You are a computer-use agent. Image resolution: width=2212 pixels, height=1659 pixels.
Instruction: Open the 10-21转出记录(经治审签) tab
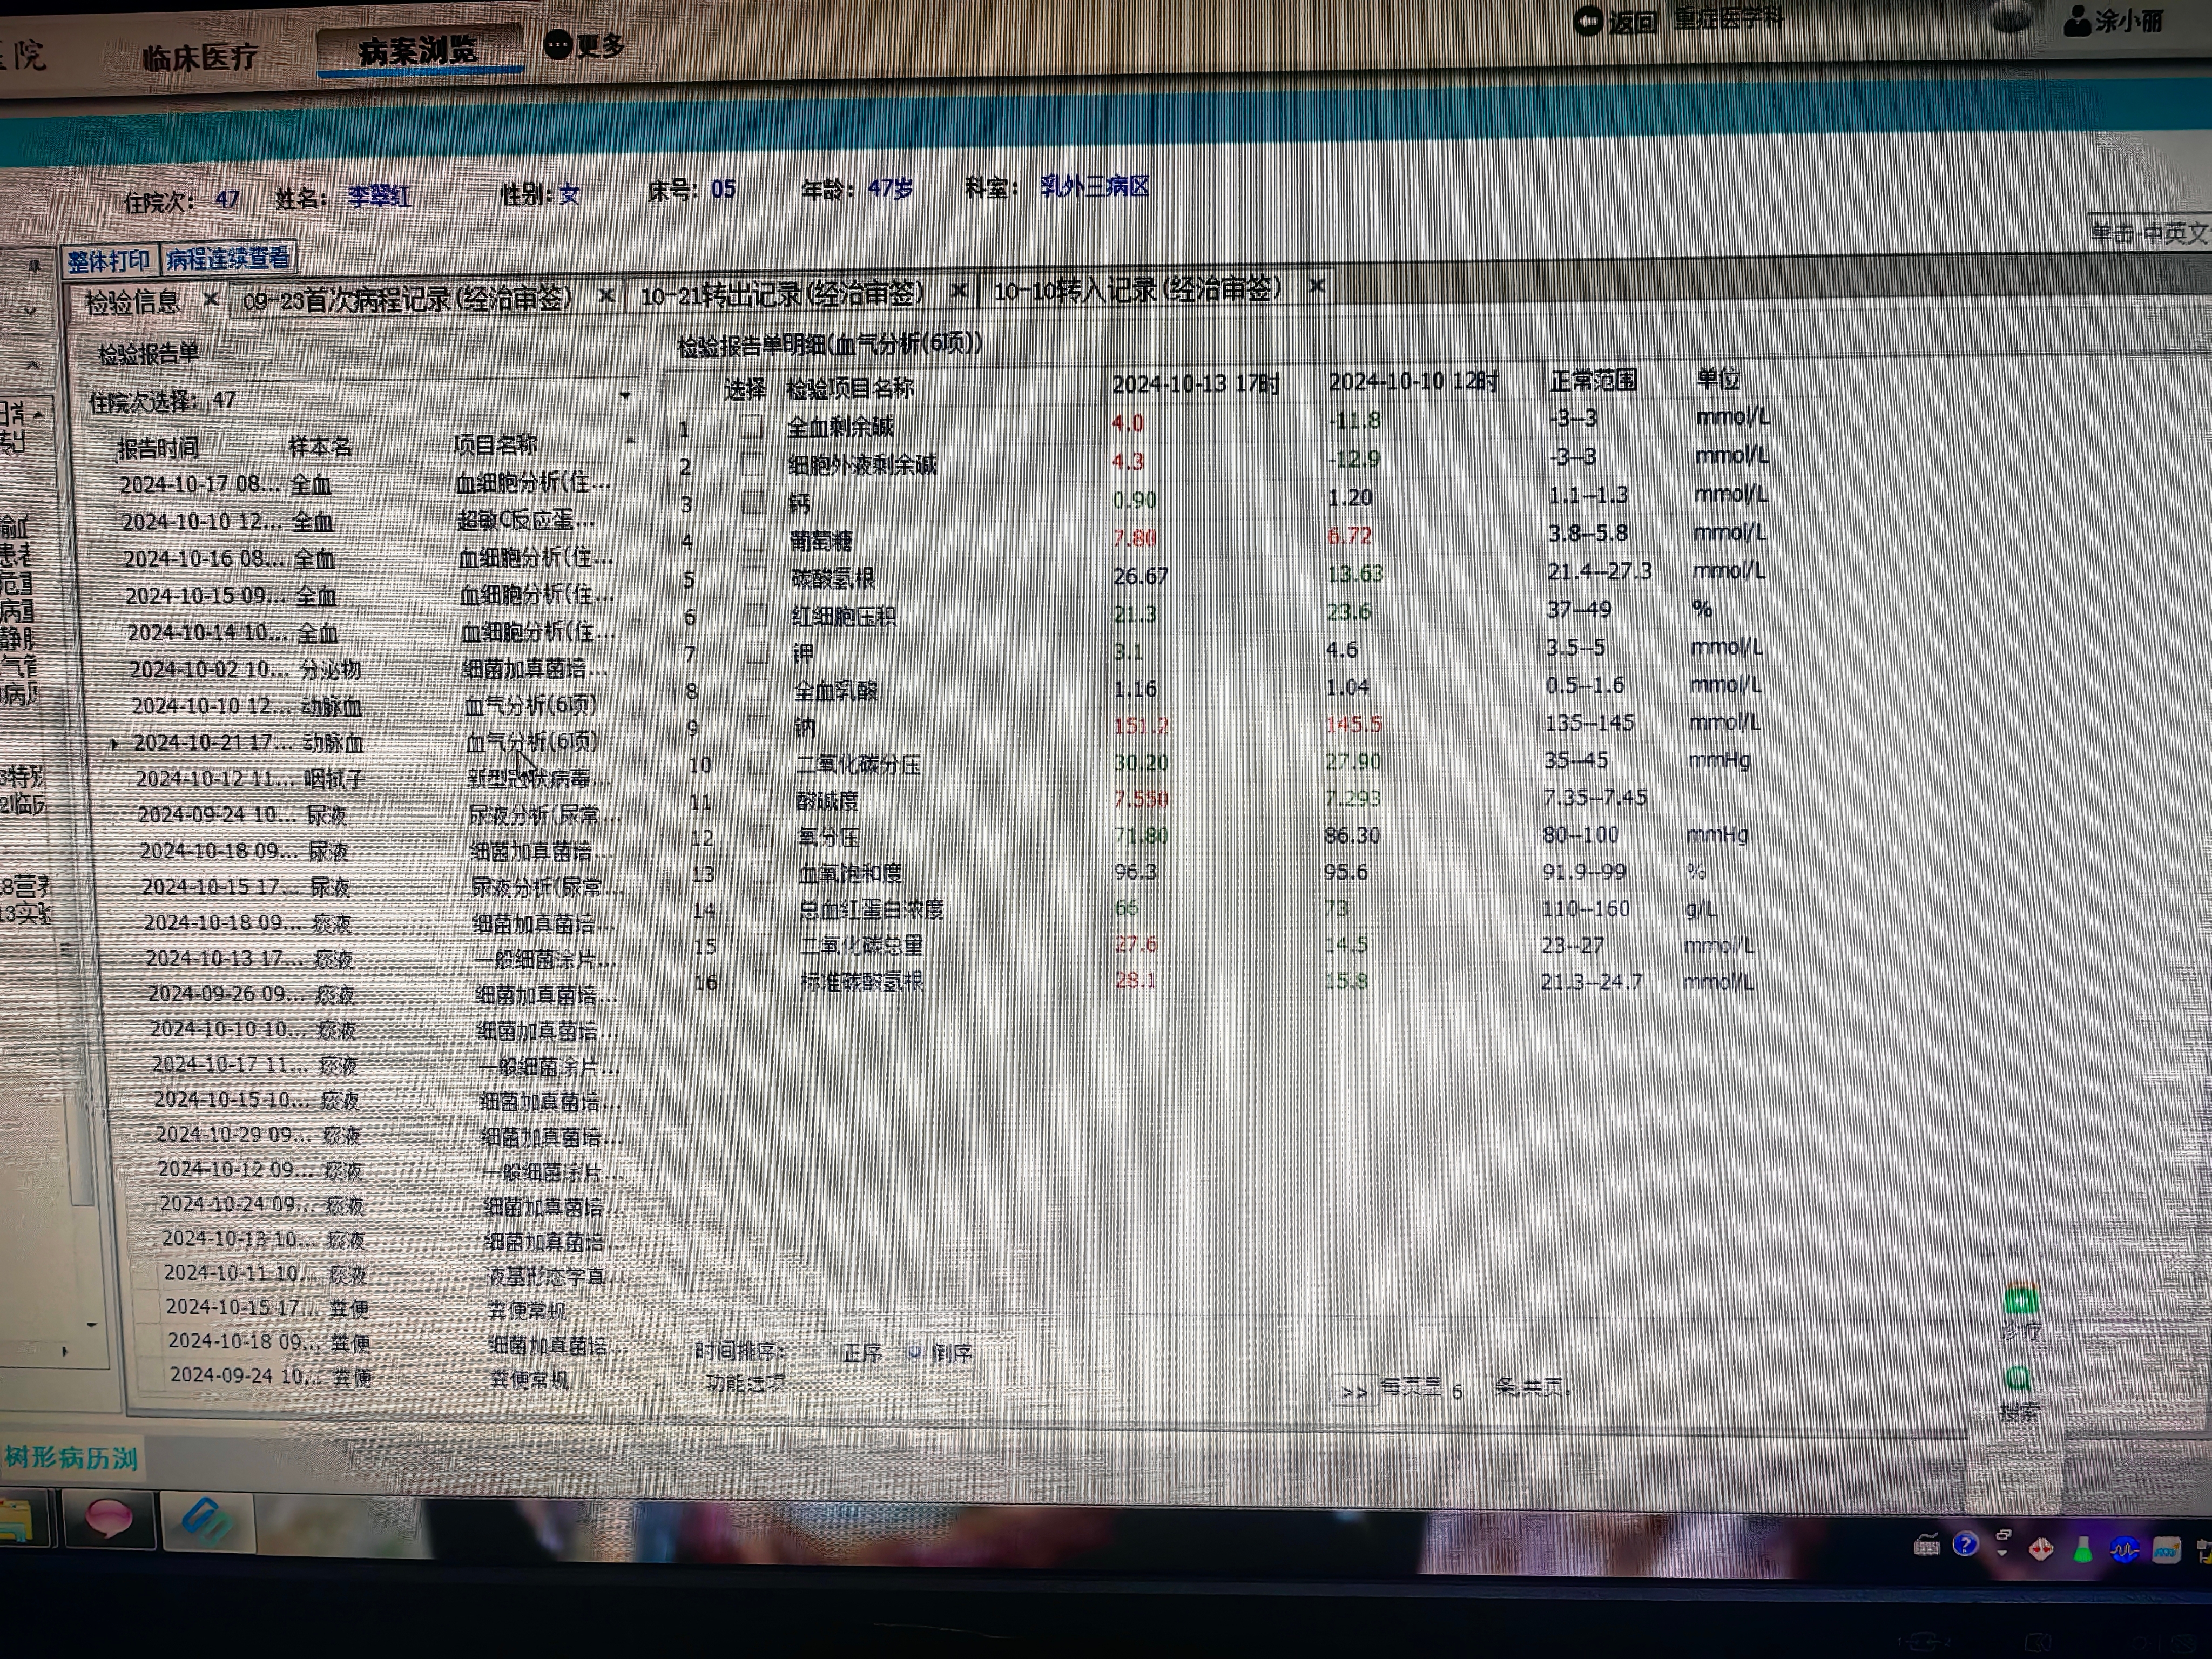click(782, 293)
